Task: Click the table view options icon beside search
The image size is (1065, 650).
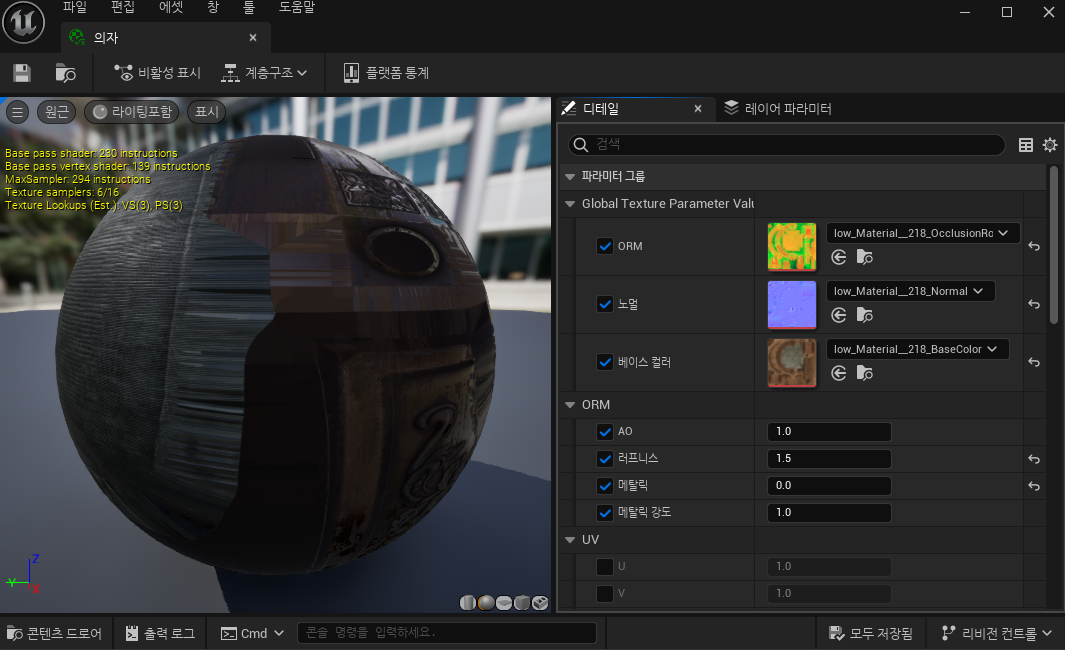Action: click(x=1025, y=145)
